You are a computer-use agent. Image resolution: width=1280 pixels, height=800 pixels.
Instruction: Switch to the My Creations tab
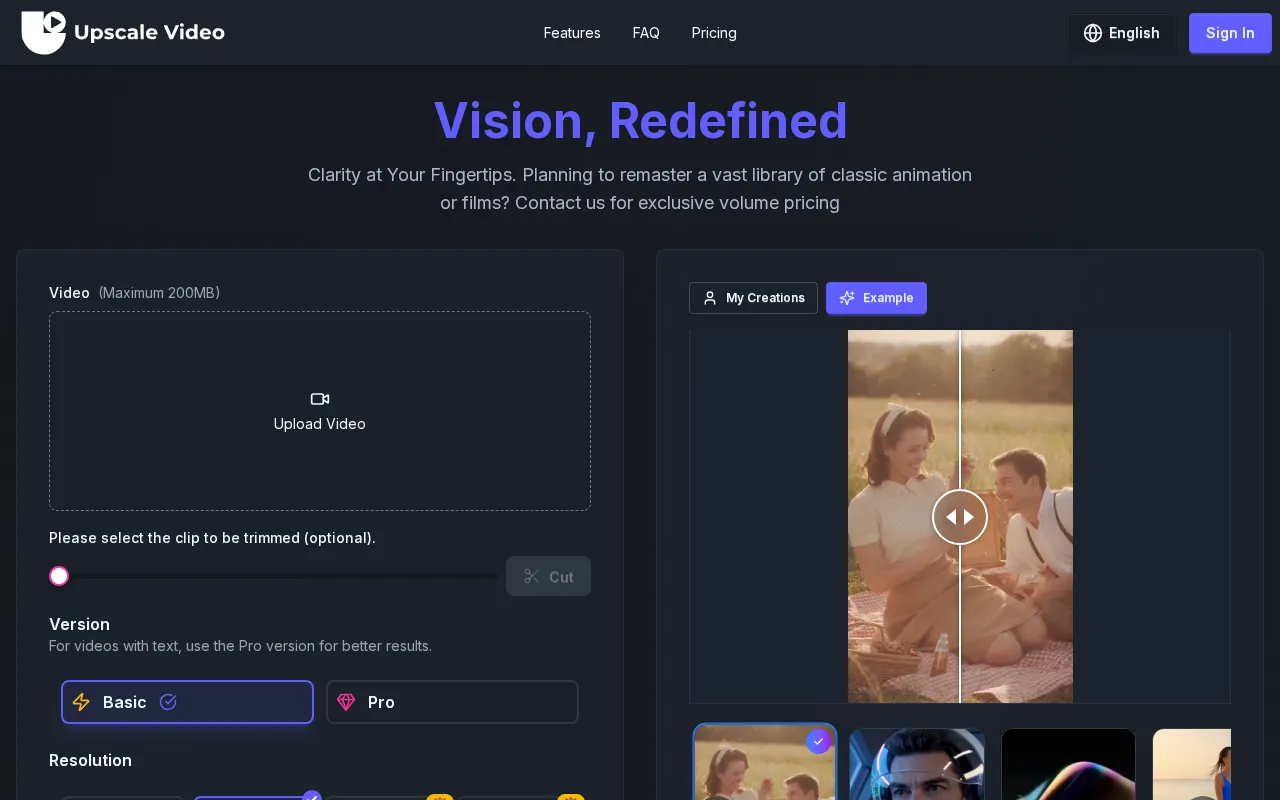pyautogui.click(x=753, y=298)
